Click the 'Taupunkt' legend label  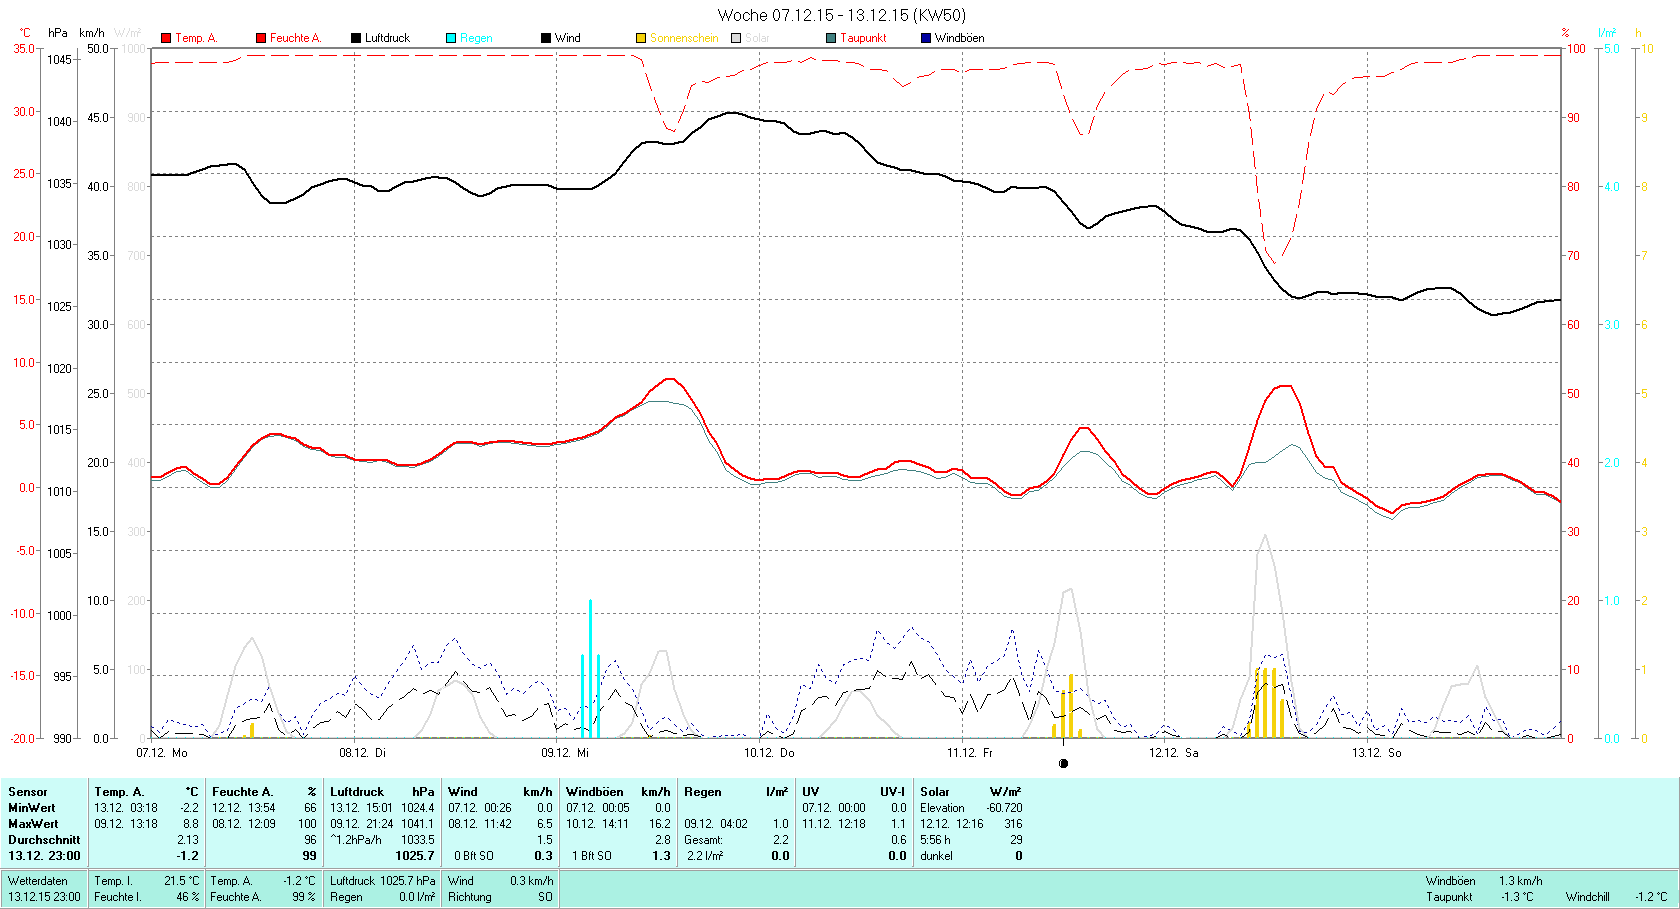click(863, 38)
